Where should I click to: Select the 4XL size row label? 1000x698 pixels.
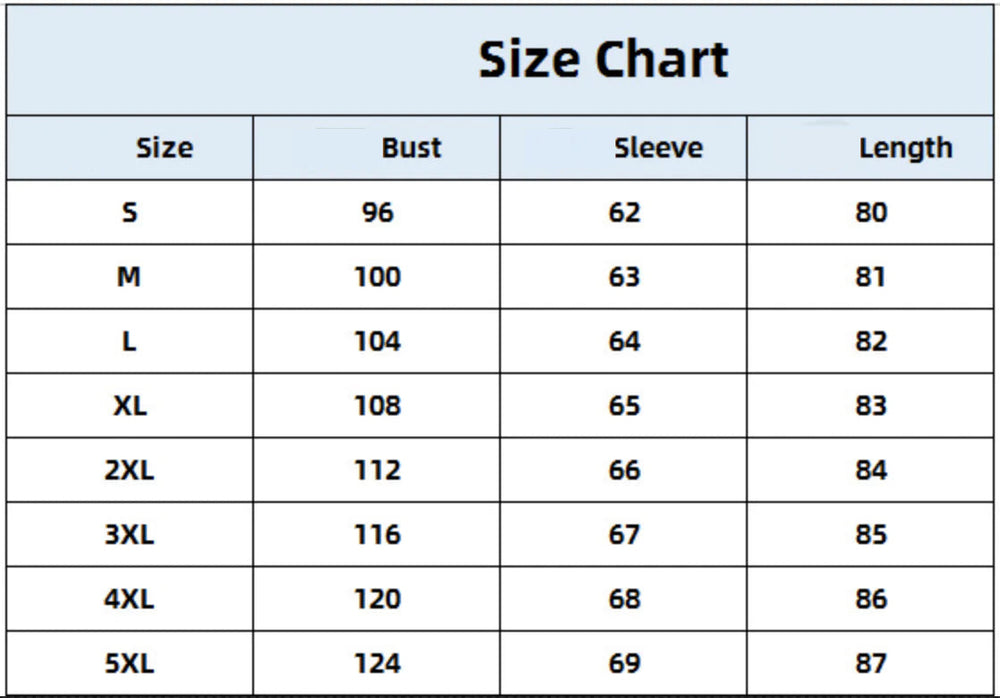point(129,599)
